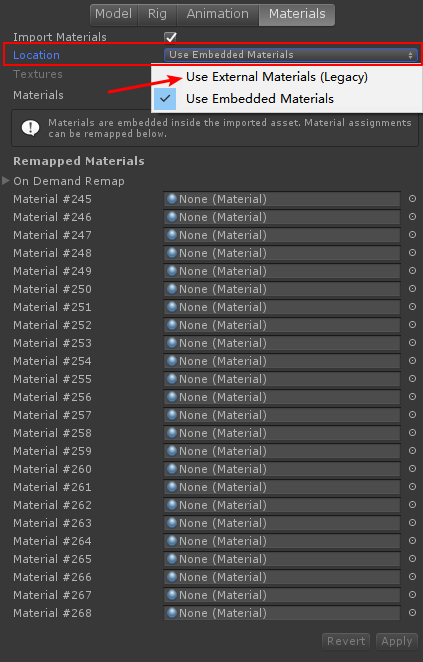This screenshot has width=423, height=662.
Task: Open object picker for Material #250
Action: pos(412,289)
